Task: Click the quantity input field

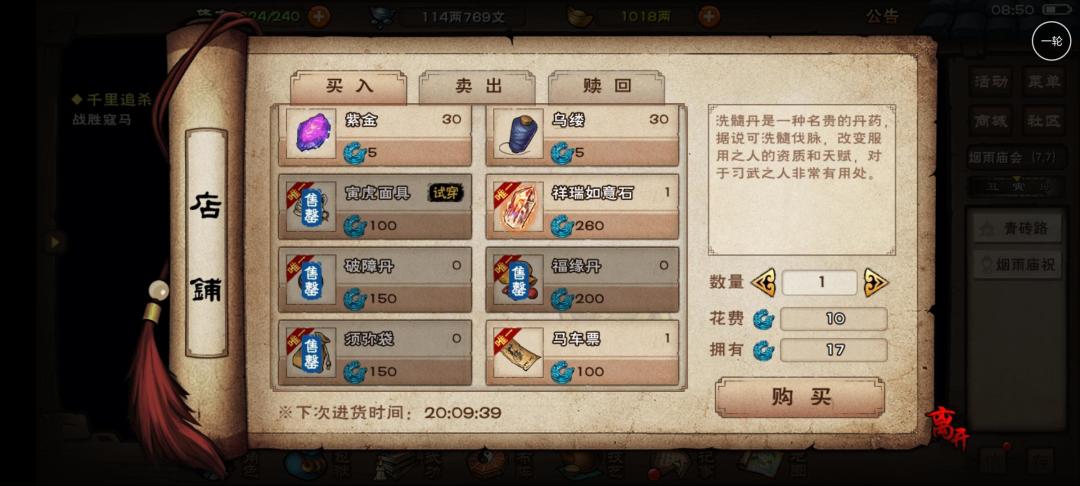Action: [820, 283]
